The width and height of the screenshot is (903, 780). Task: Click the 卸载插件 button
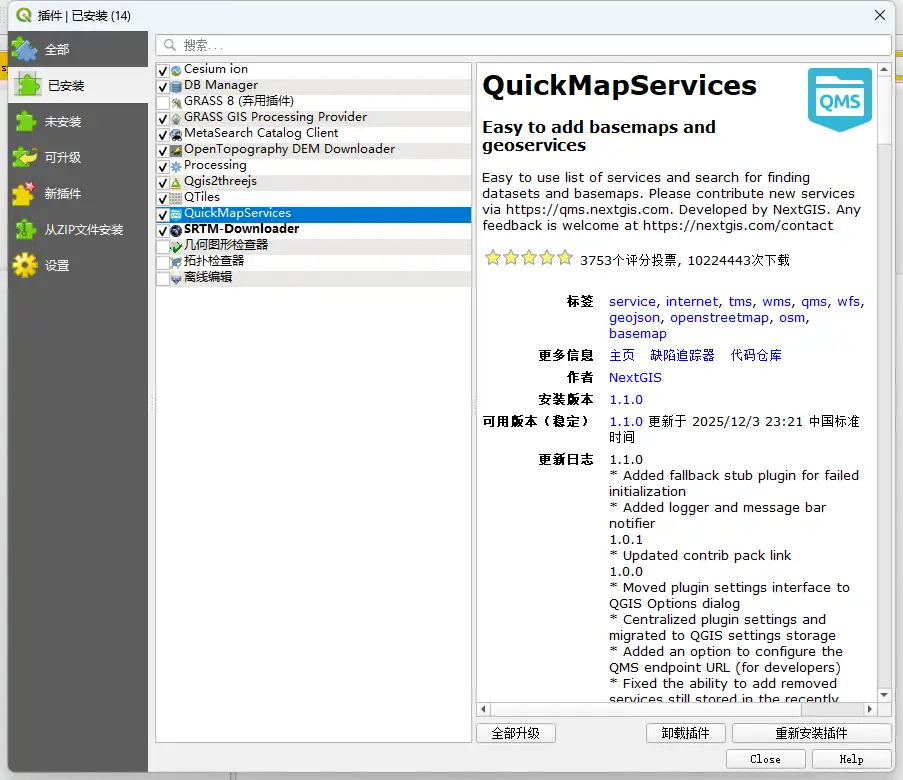click(x=686, y=733)
